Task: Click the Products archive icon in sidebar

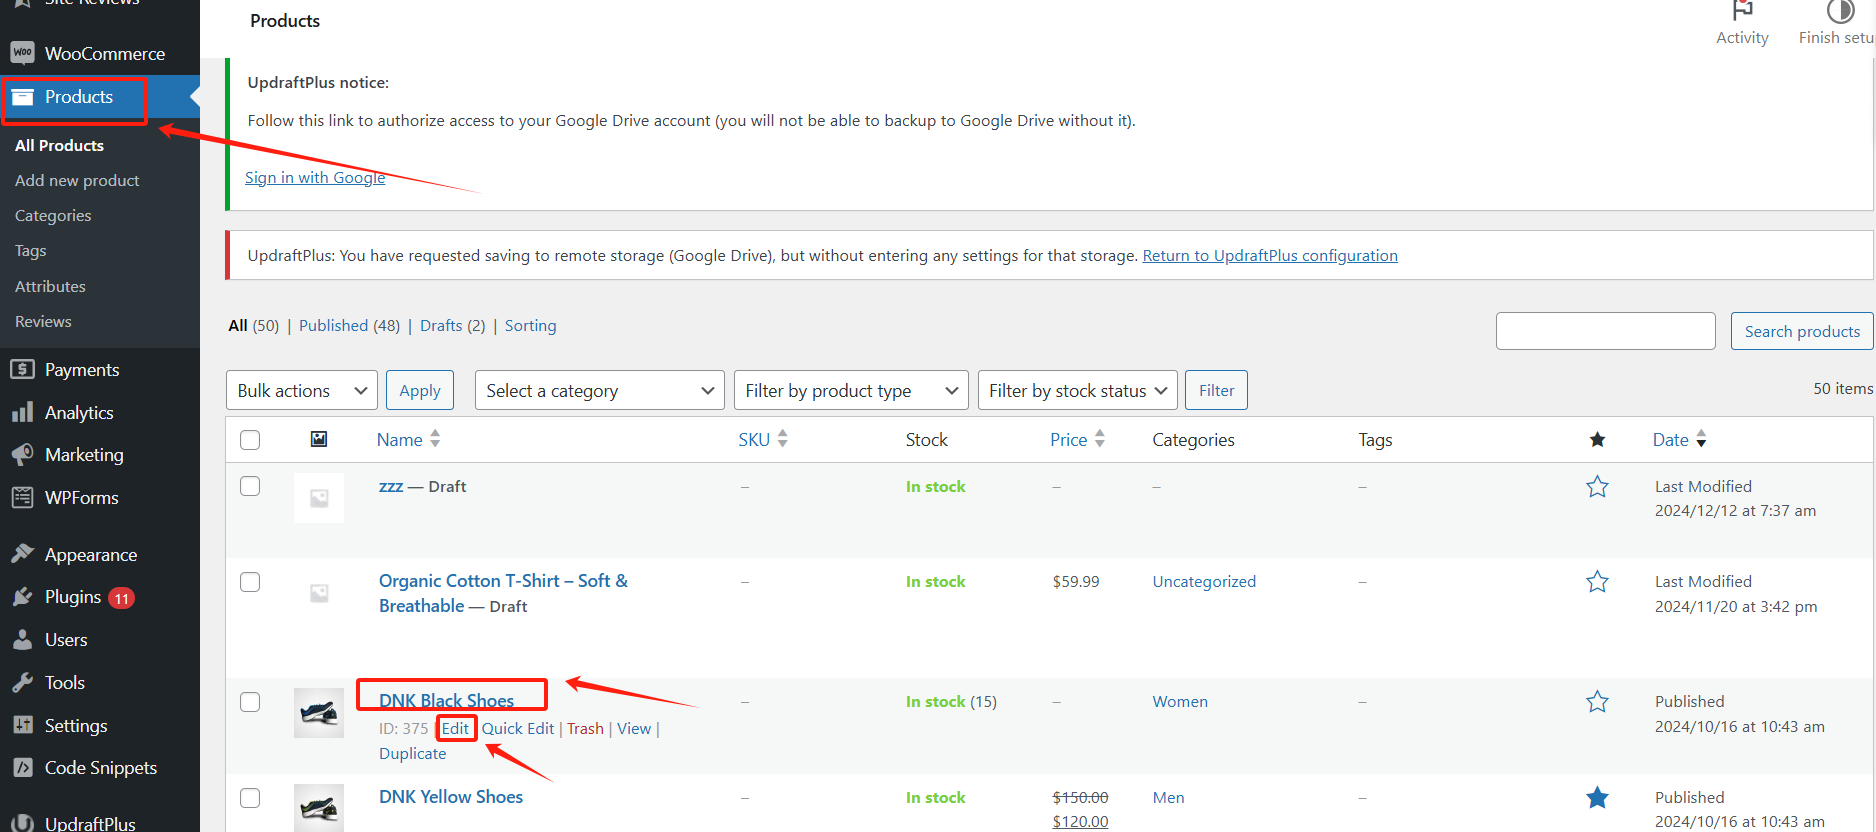Action: (x=22, y=97)
